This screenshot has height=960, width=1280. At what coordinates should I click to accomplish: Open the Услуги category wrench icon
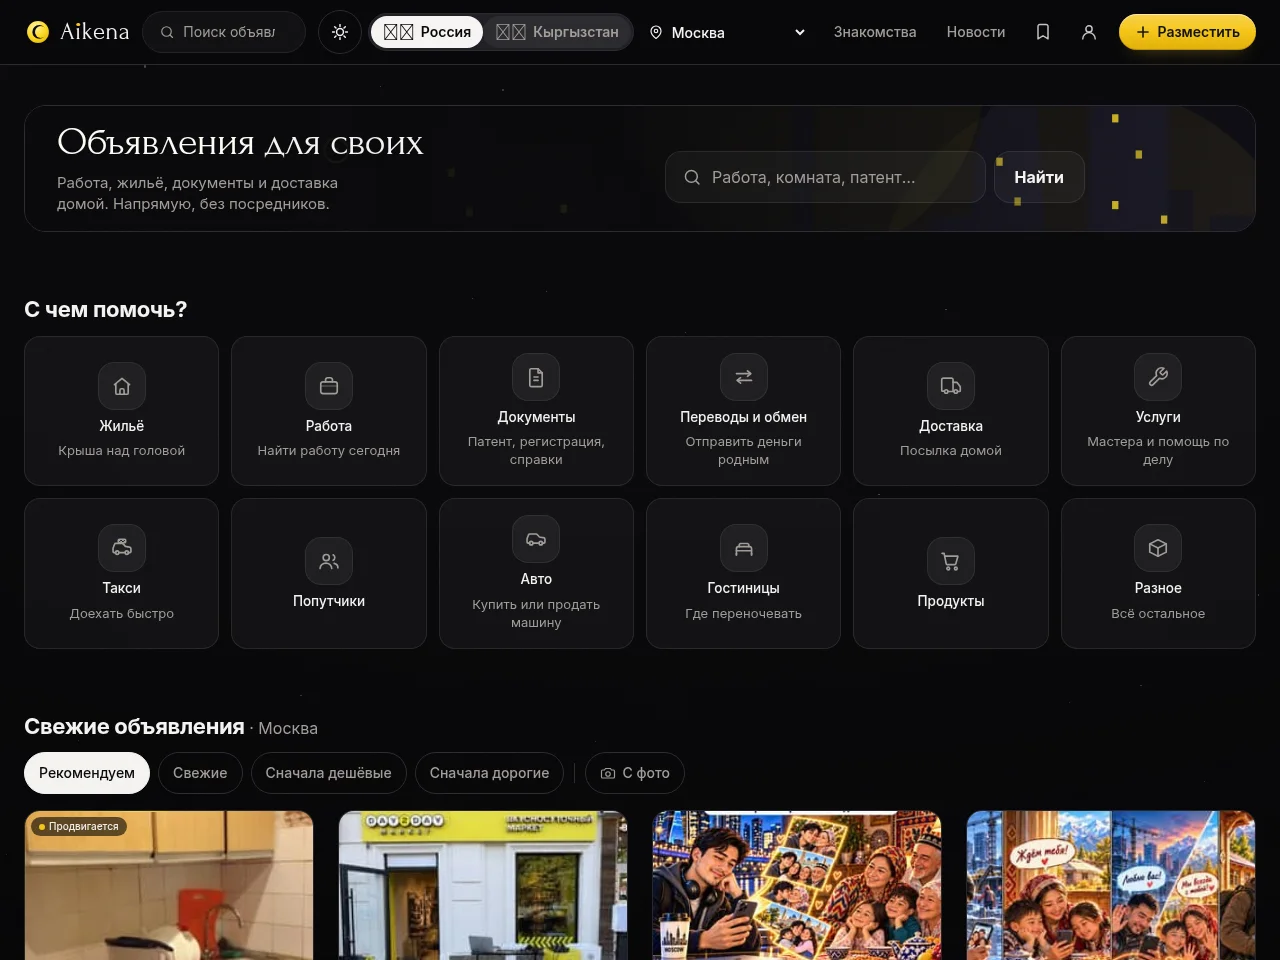point(1158,377)
